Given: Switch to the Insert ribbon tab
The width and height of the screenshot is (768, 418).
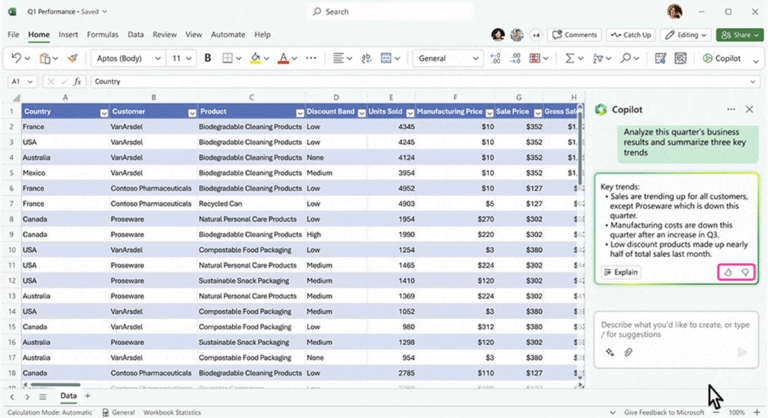Looking at the screenshot, I should (68, 34).
